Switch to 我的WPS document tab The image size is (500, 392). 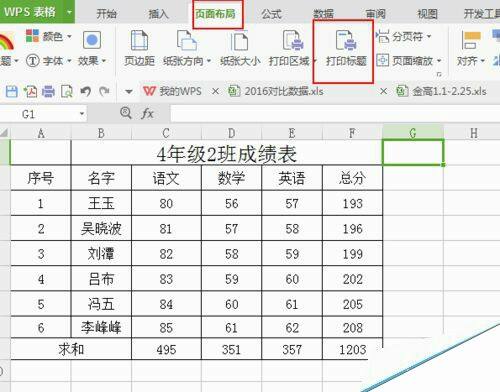pyautogui.click(x=172, y=91)
